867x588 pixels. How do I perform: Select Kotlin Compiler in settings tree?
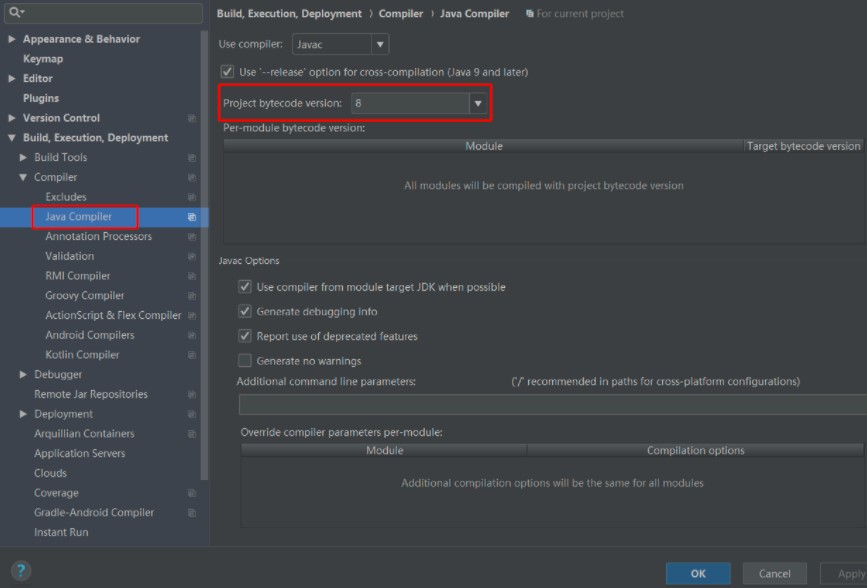(x=82, y=355)
